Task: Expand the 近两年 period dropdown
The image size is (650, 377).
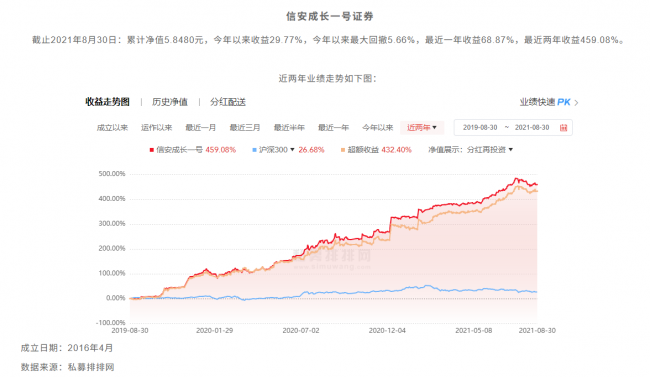Action: click(x=422, y=128)
